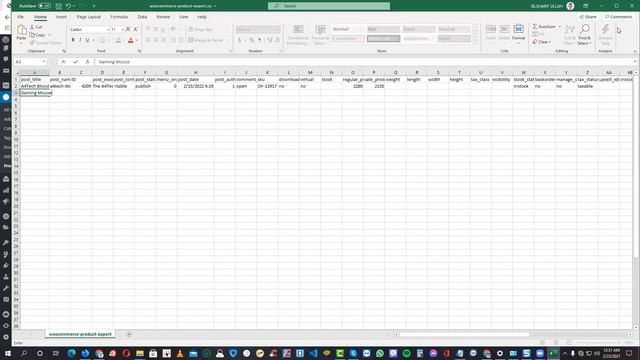Click the Analyze Data icon

(x=605, y=29)
